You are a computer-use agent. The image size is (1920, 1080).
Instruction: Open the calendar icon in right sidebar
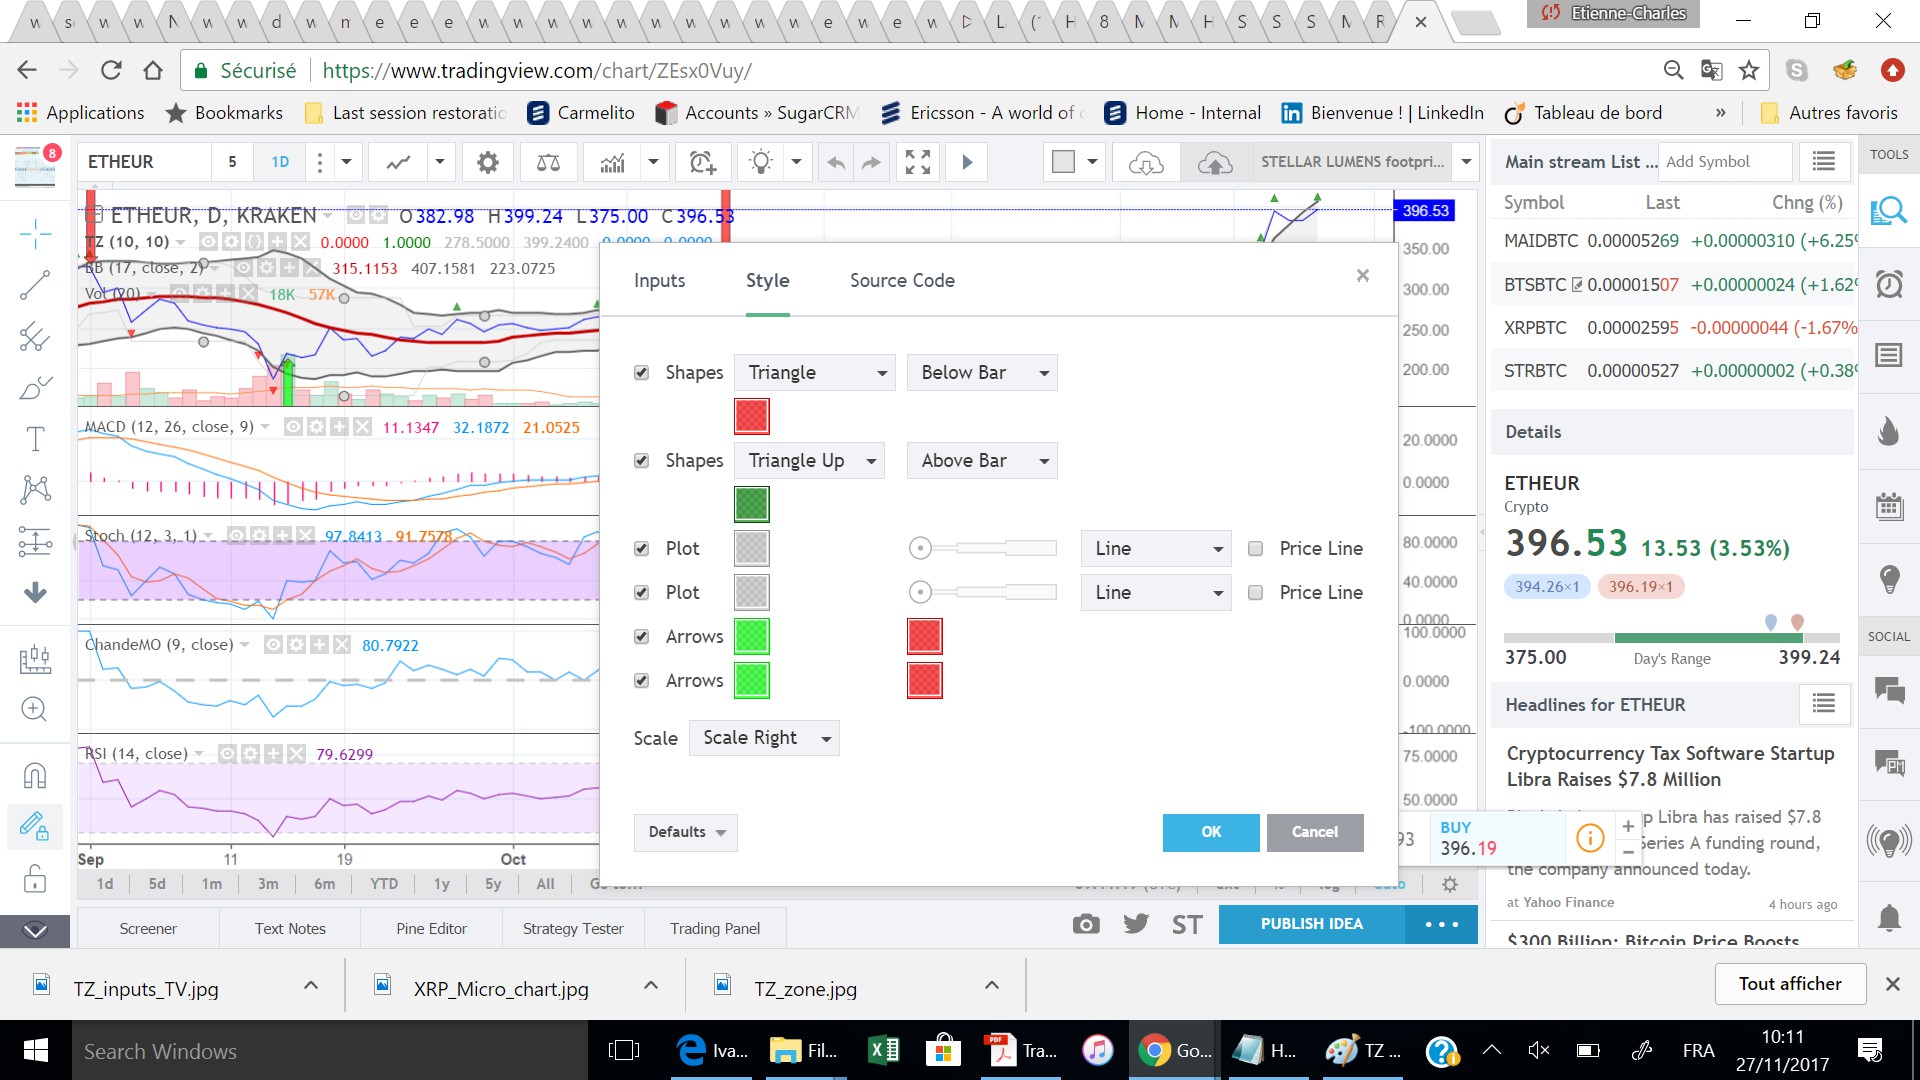tap(1889, 506)
